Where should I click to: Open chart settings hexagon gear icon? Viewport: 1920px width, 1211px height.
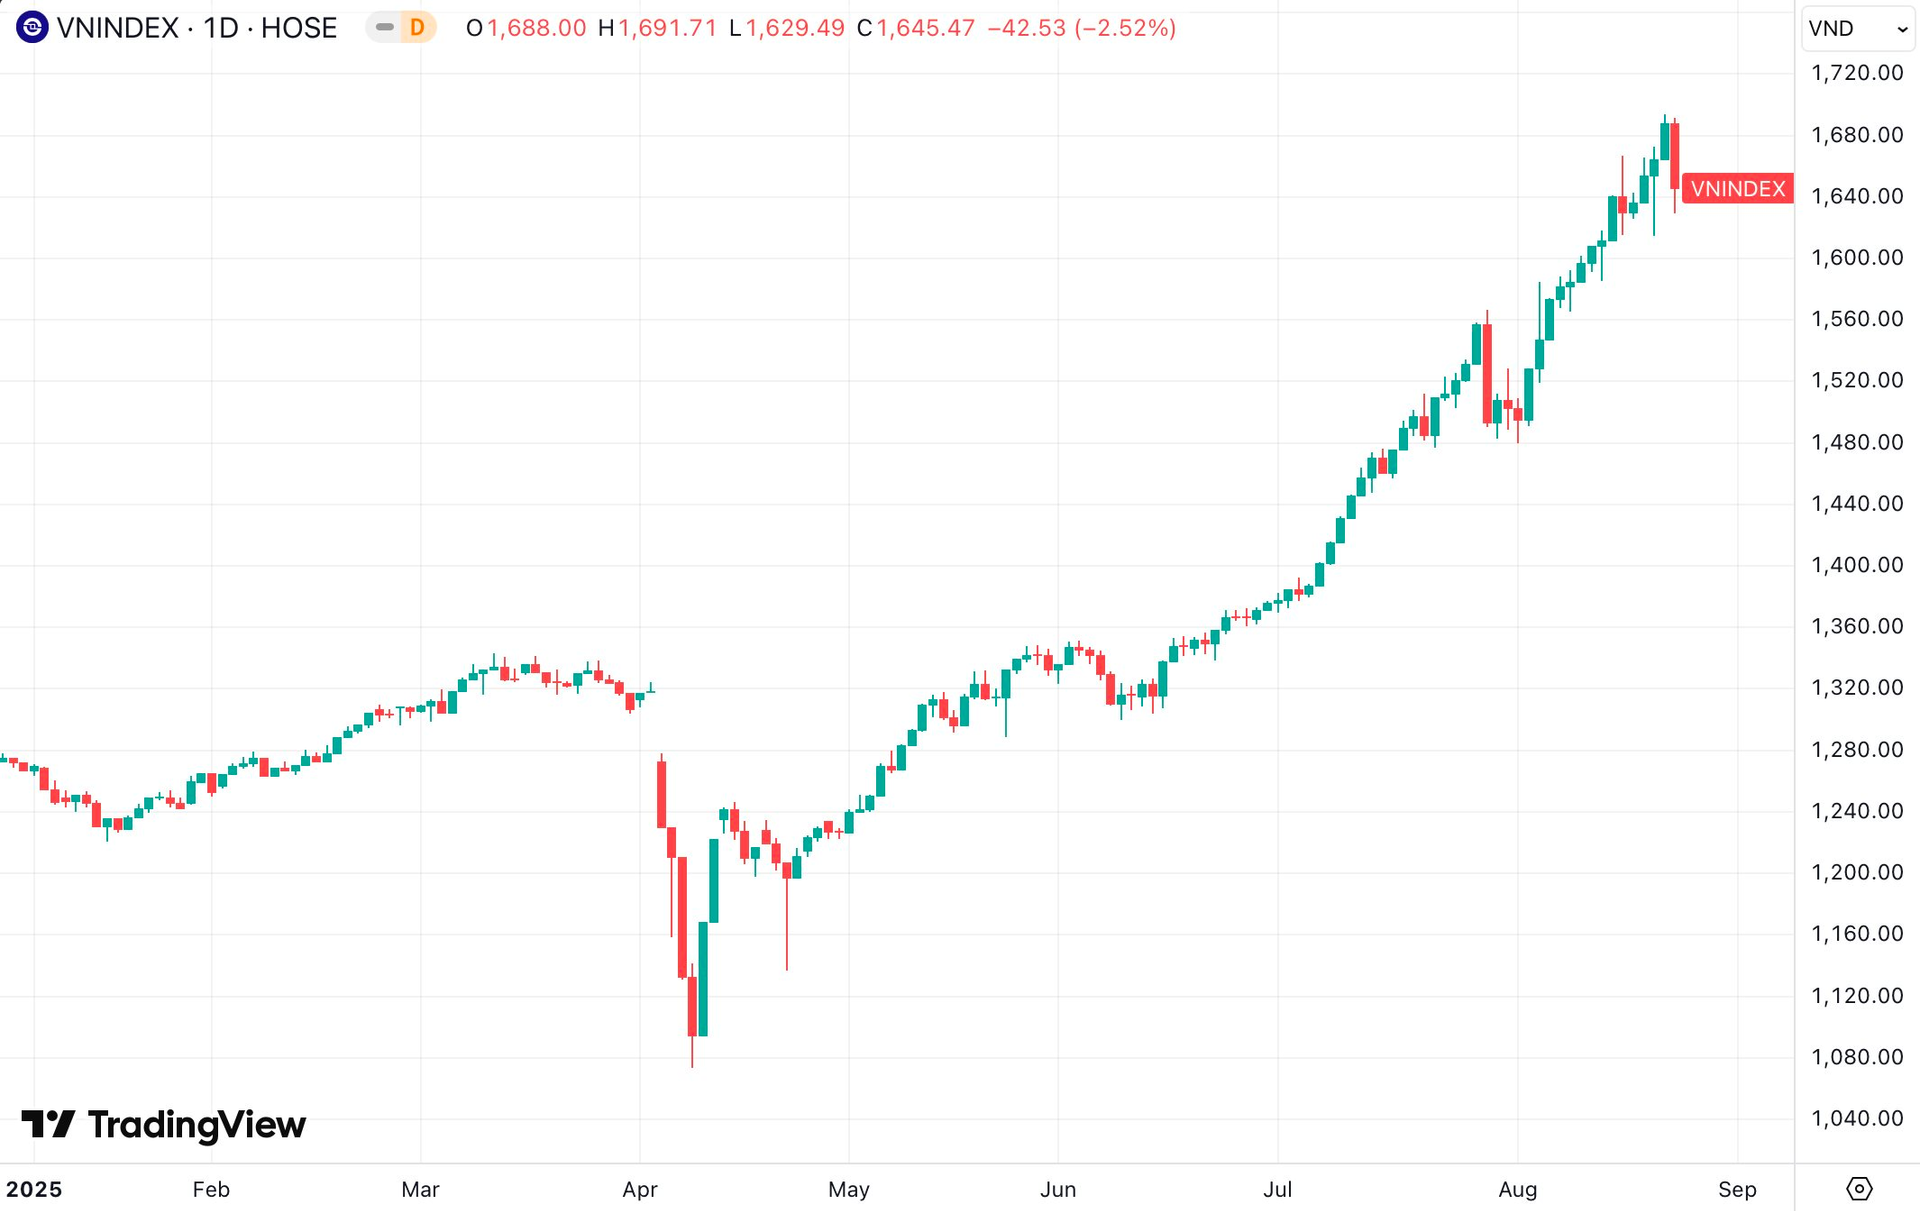click(1858, 1188)
